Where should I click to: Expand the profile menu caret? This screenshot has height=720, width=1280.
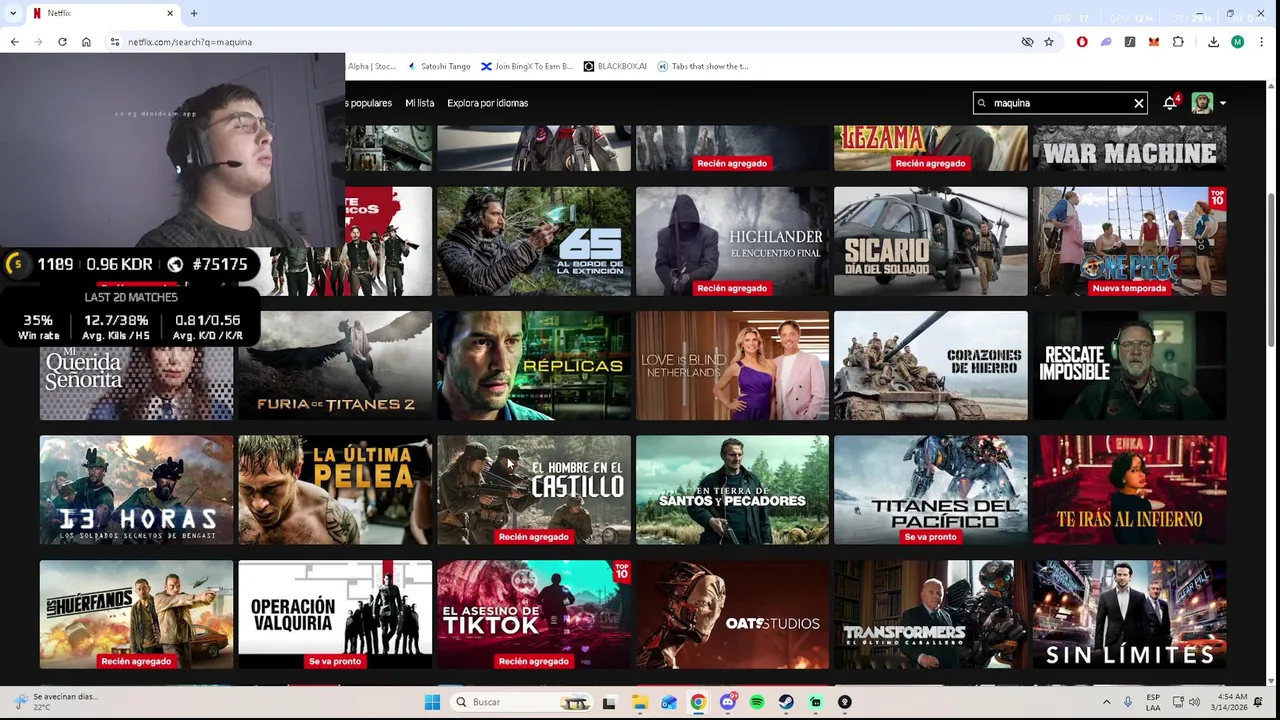pyautogui.click(x=1223, y=103)
